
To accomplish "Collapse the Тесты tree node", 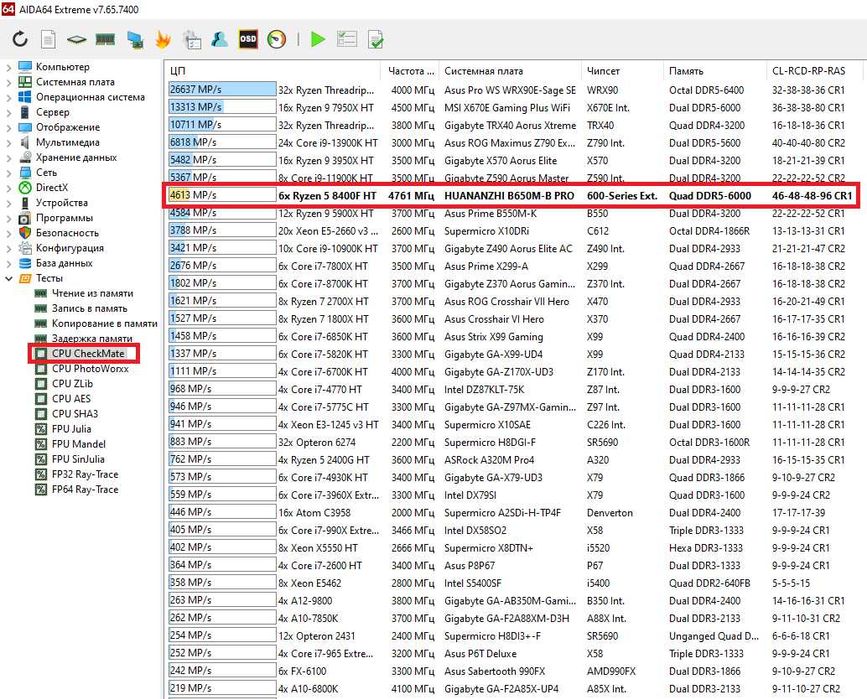I will click(x=8, y=279).
